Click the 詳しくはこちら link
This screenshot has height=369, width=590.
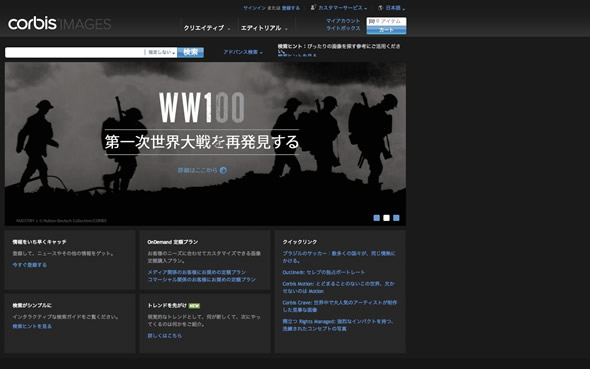coord(164,336)
